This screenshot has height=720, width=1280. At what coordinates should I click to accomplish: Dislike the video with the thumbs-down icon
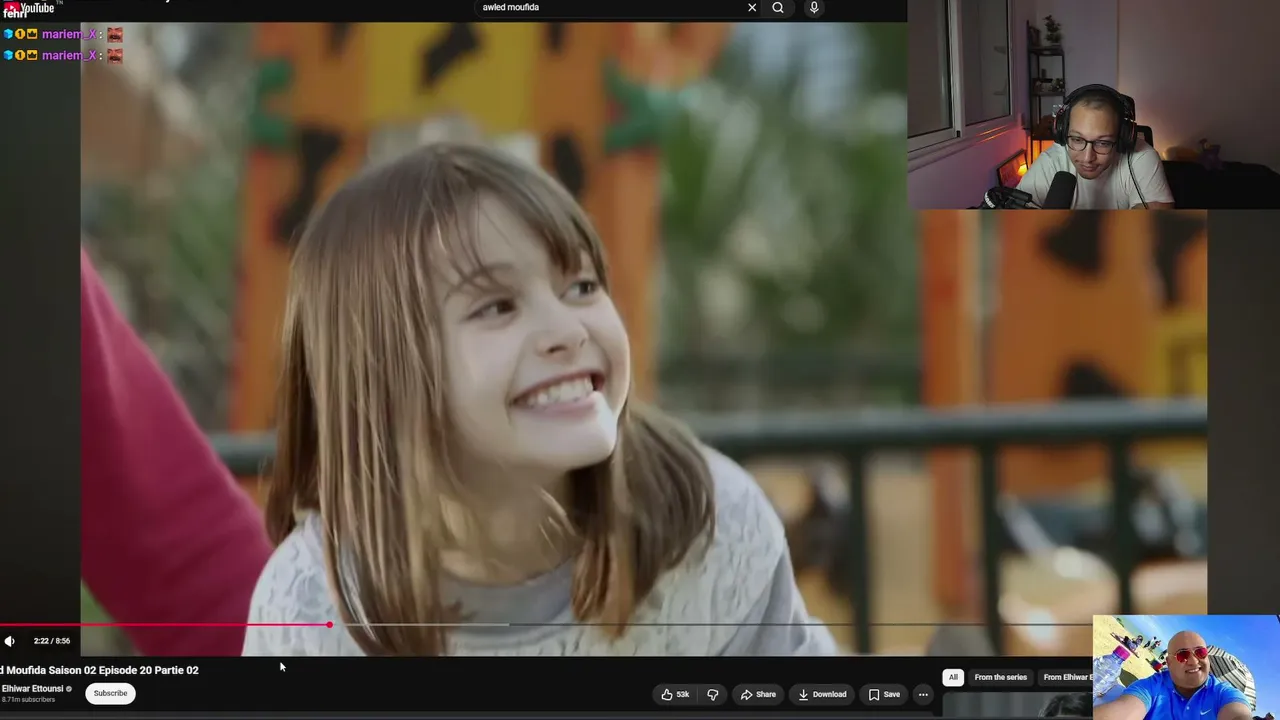coord(713,694)
